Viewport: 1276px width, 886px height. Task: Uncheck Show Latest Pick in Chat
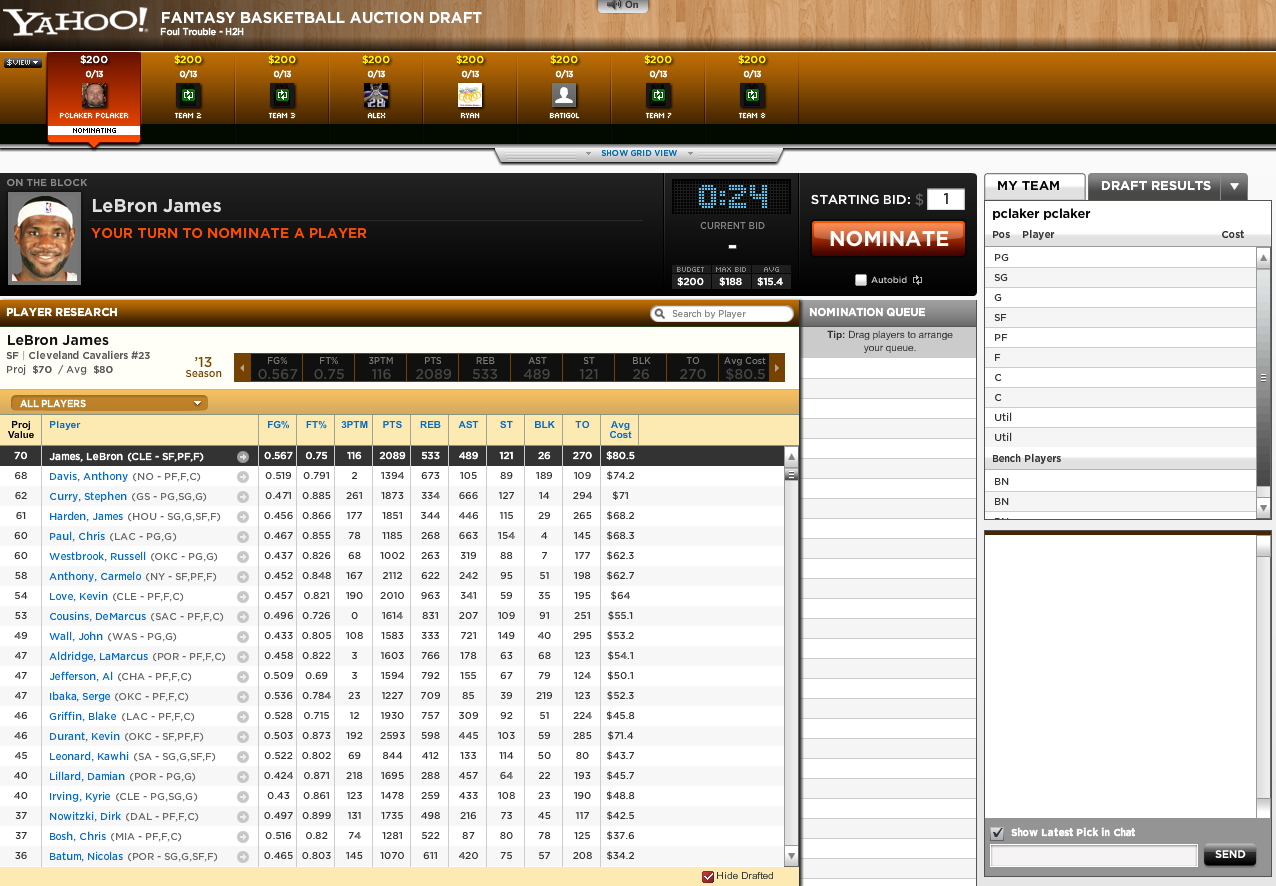pyautogui.click(x=997, y=833)
